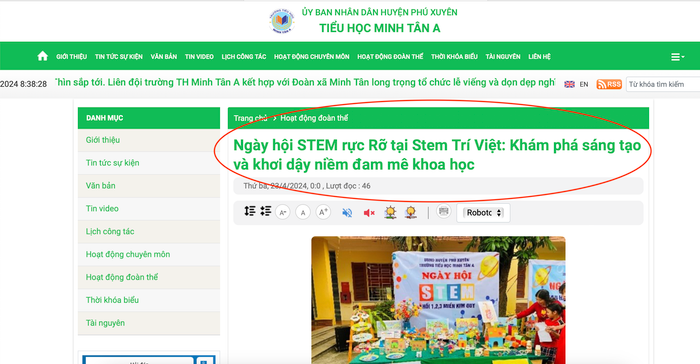Go to the home page icon

coord(42,56)
